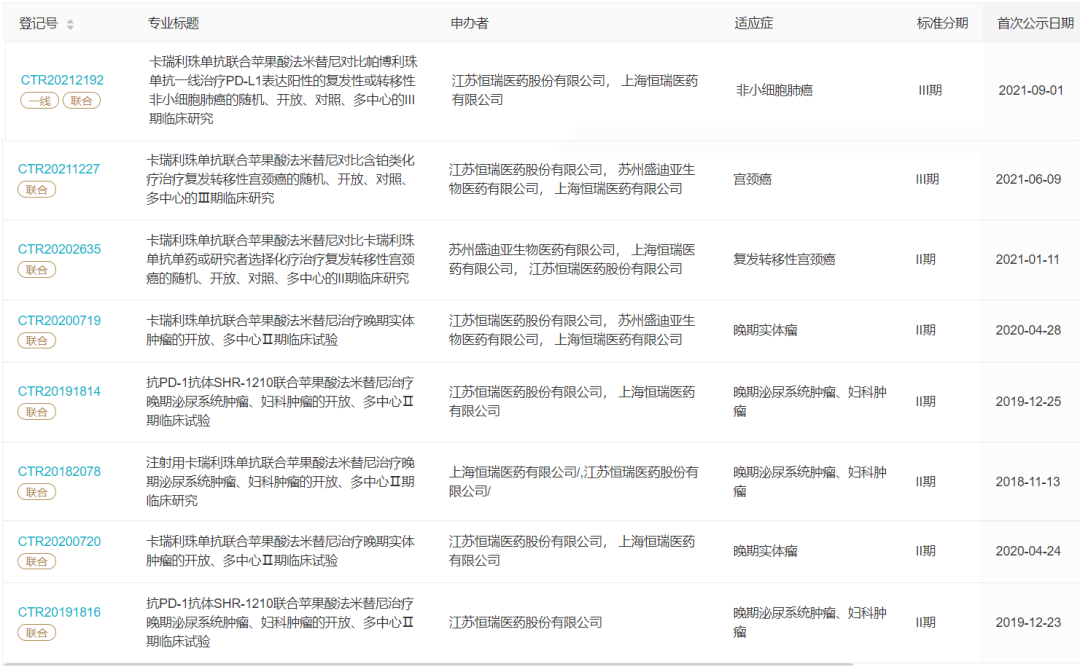Click the 首次公示日期 column header
This screenshot has height=667, width=1080.
pyautogui.click(x=1035, y=23)
